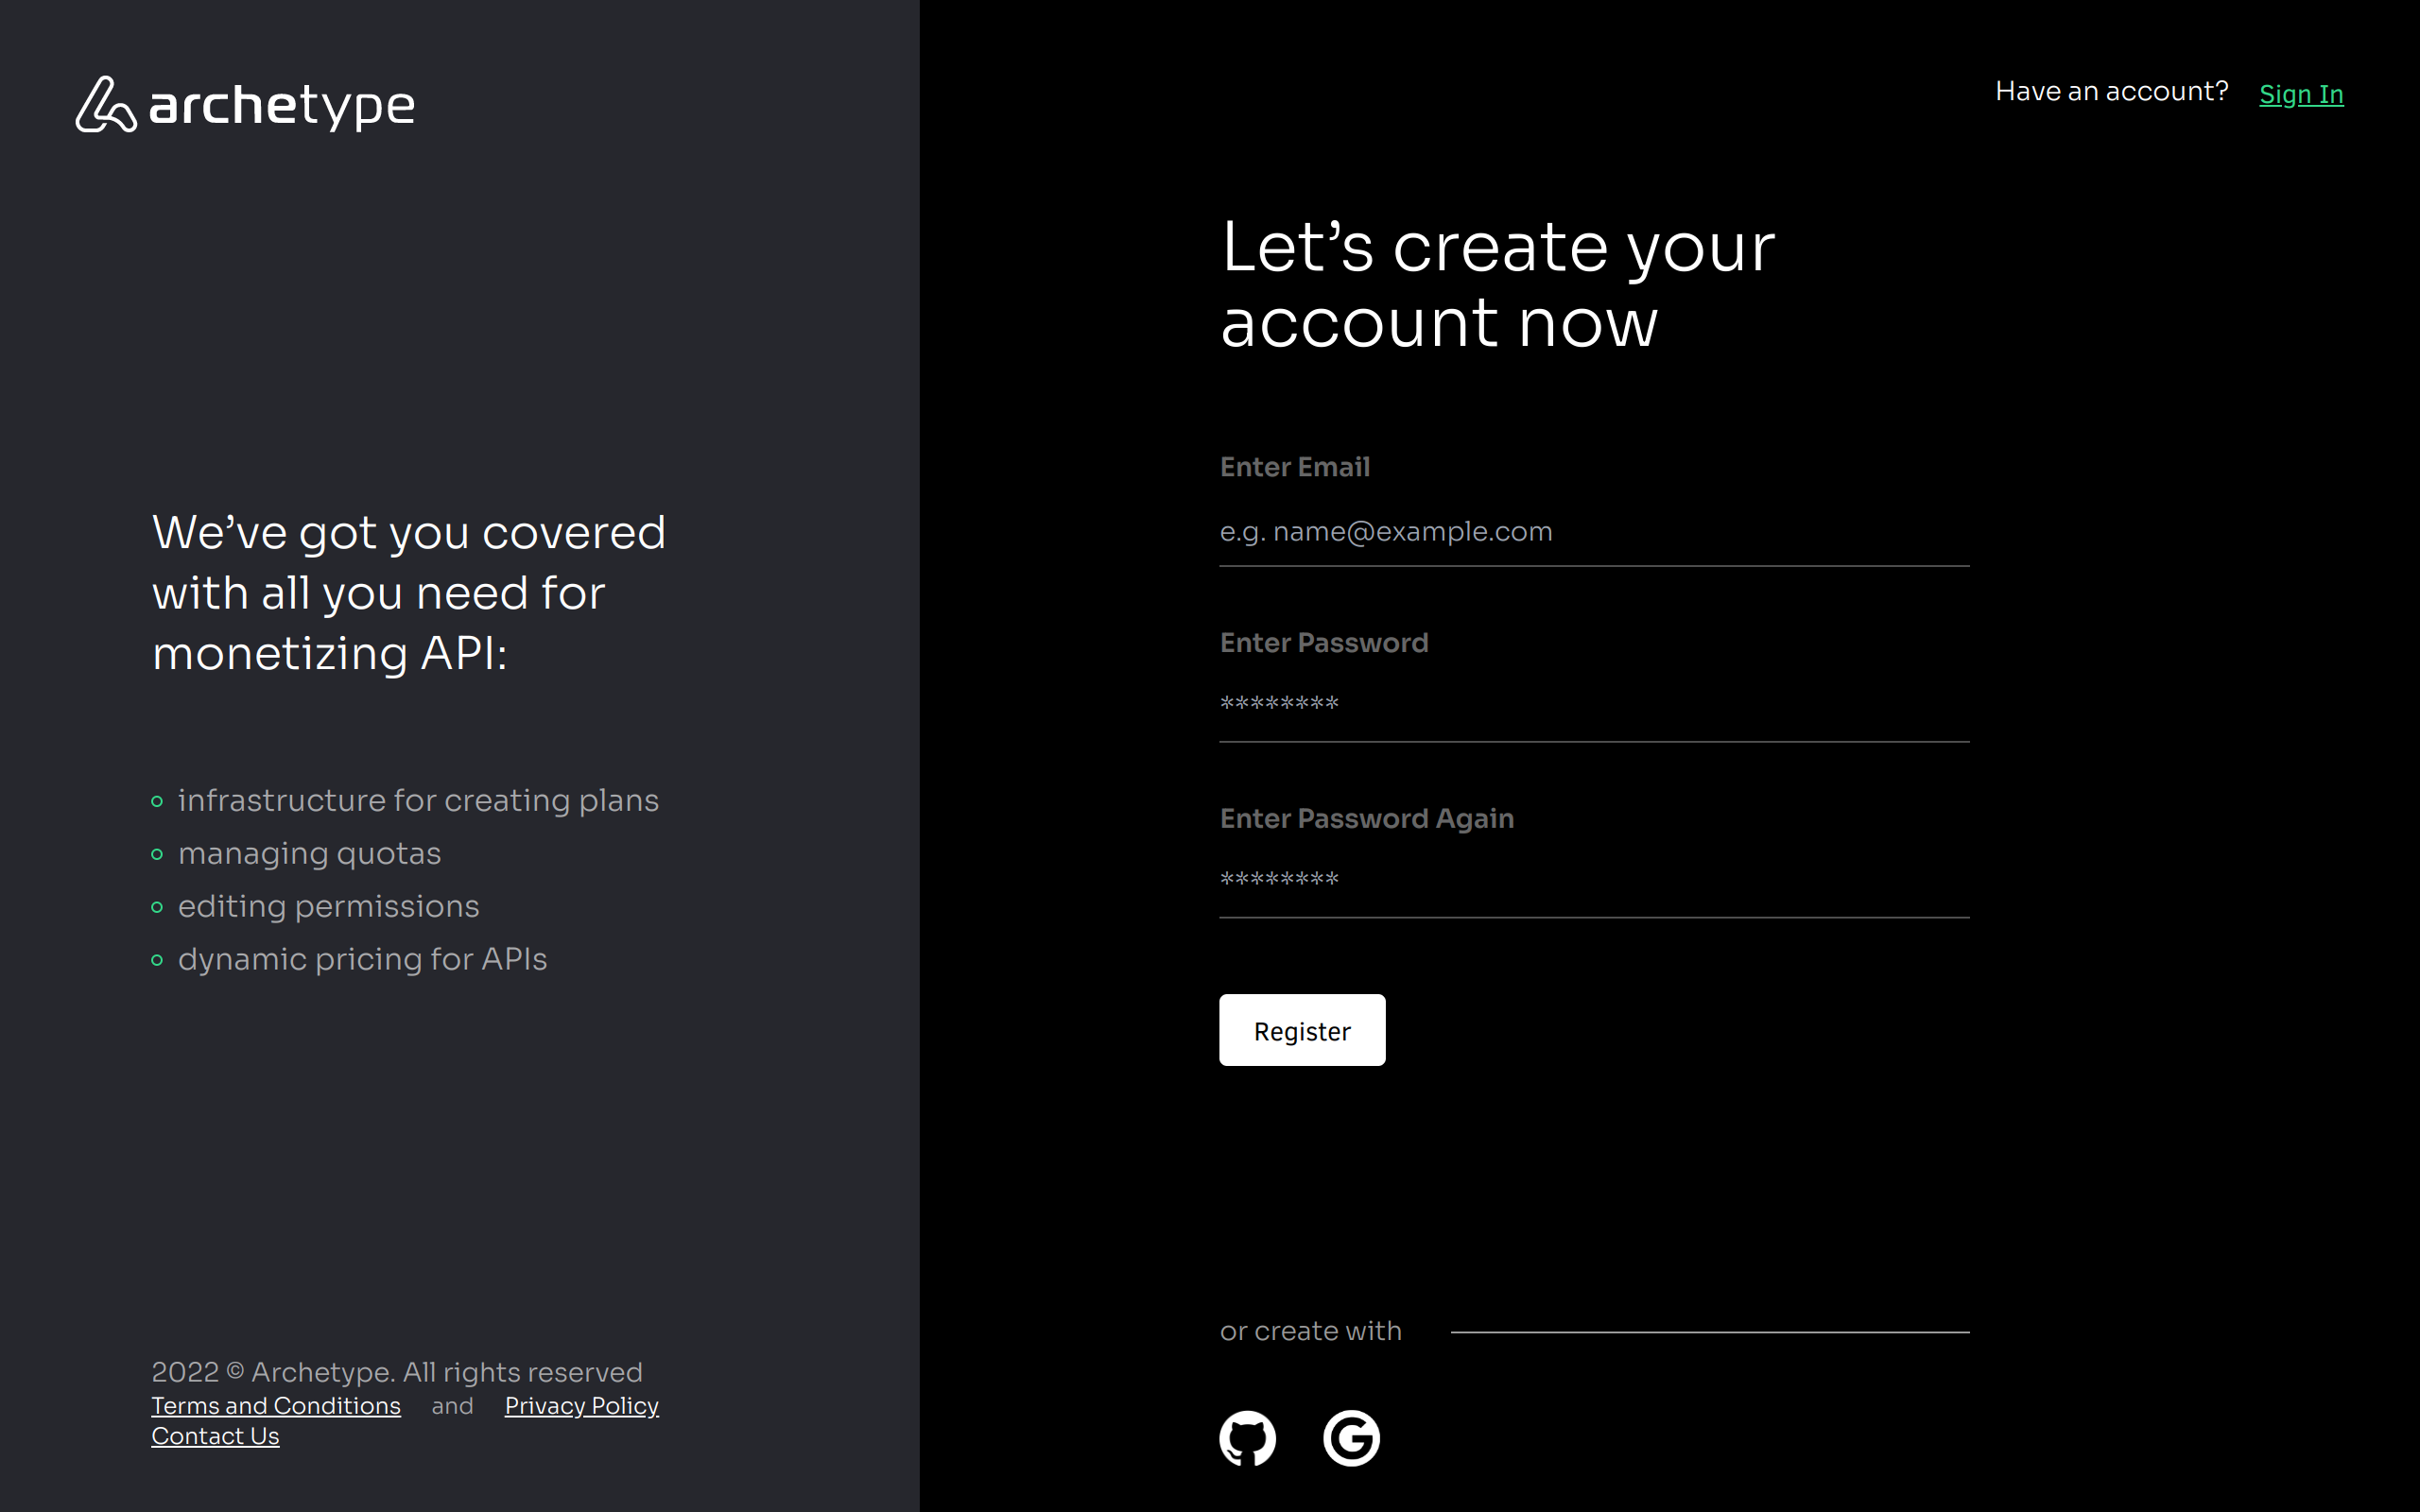
Task: Click the 'Let's create your account now' heading
Action: coord(1497,284)
